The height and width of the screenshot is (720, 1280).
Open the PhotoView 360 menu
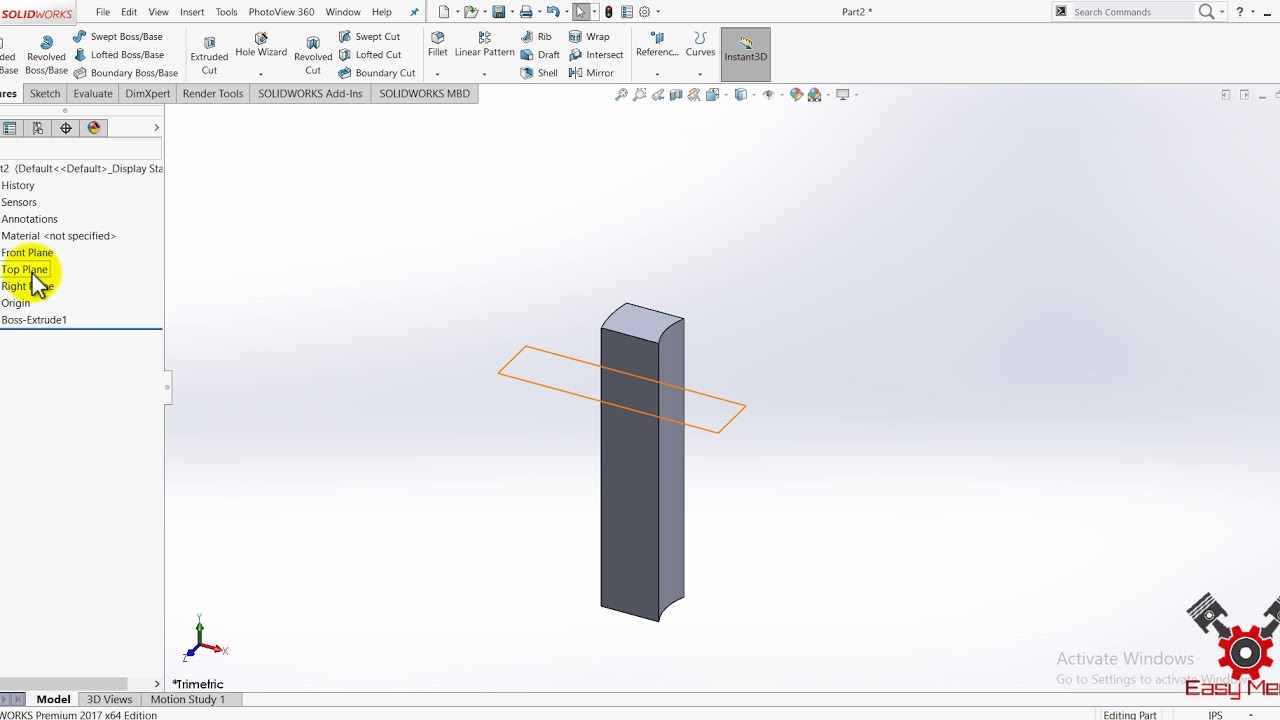(281, 12)
